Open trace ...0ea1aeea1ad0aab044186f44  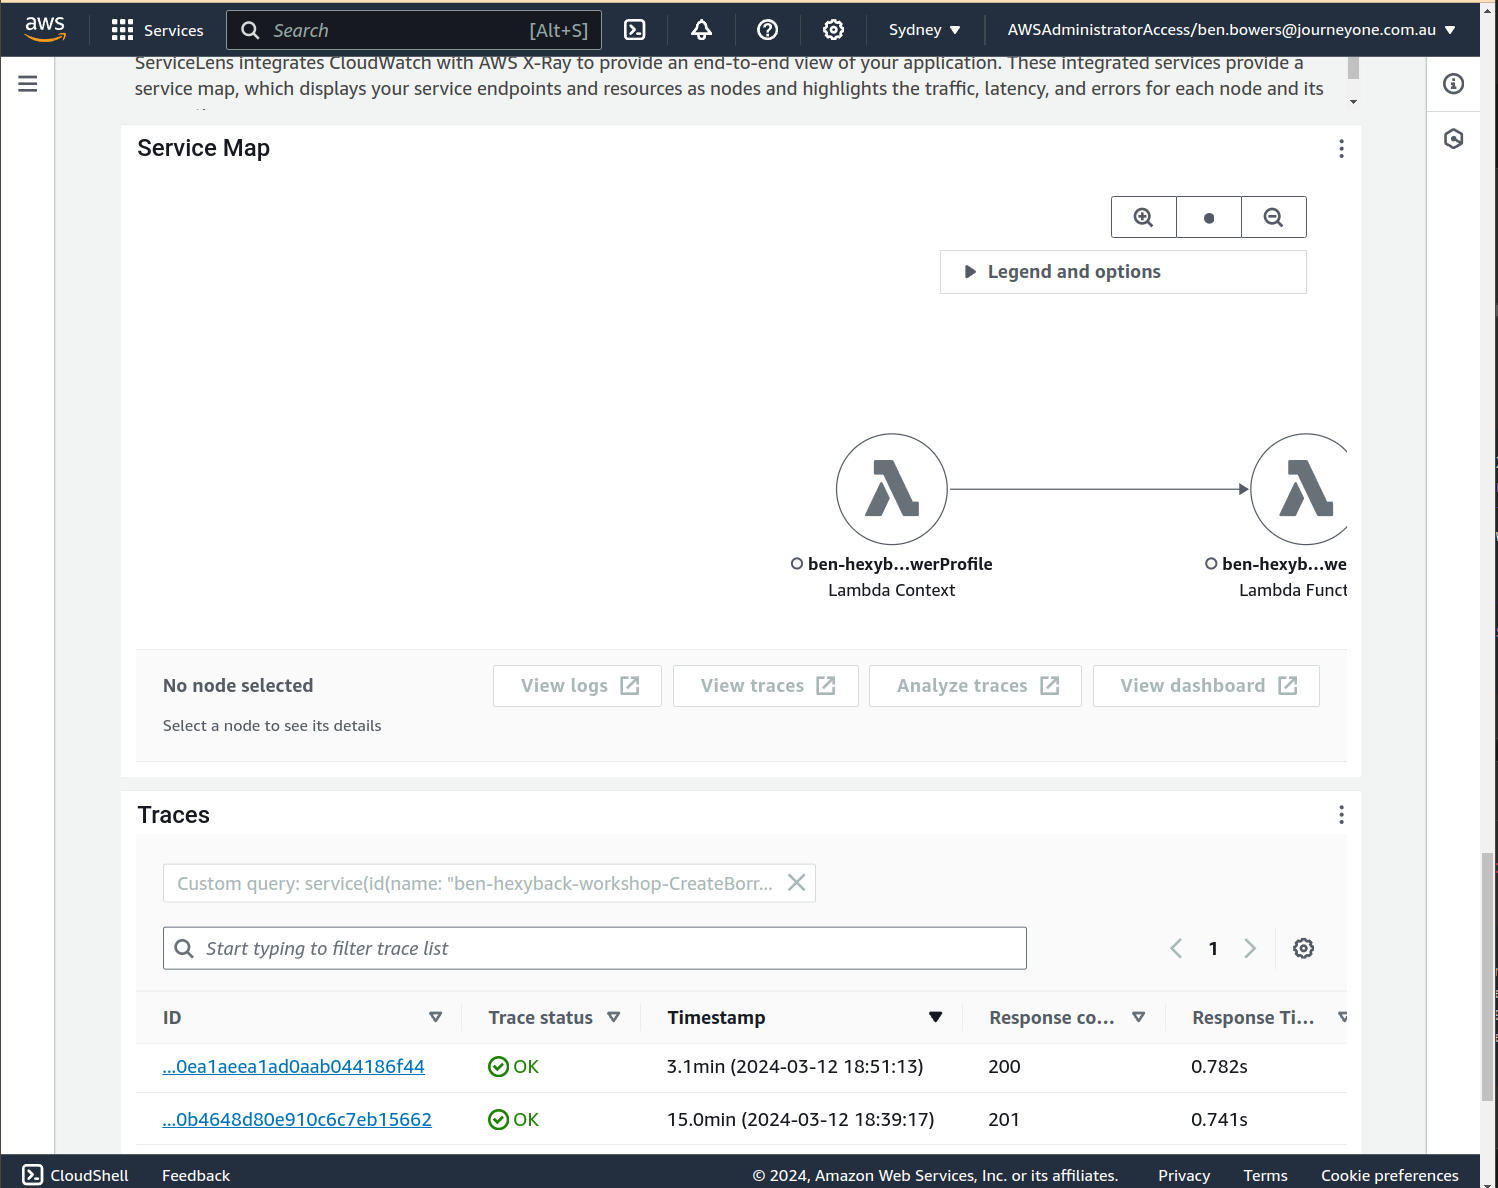(x=294, y=1067)
